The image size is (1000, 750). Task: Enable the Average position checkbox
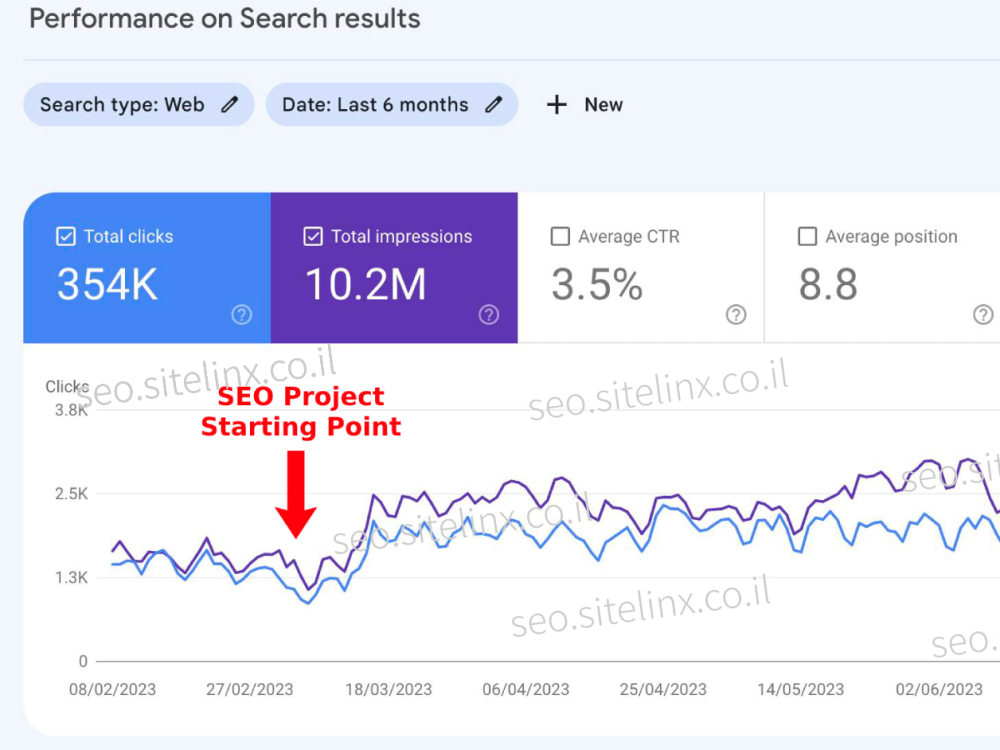807,237
